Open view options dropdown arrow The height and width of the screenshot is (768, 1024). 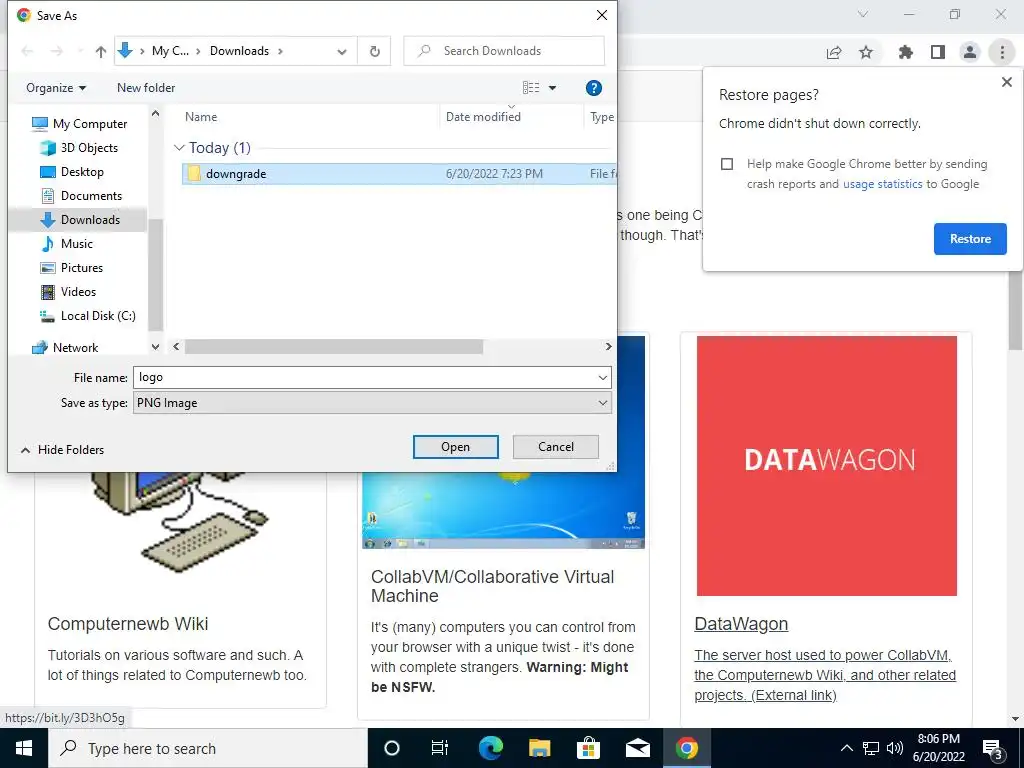point(552,88)
